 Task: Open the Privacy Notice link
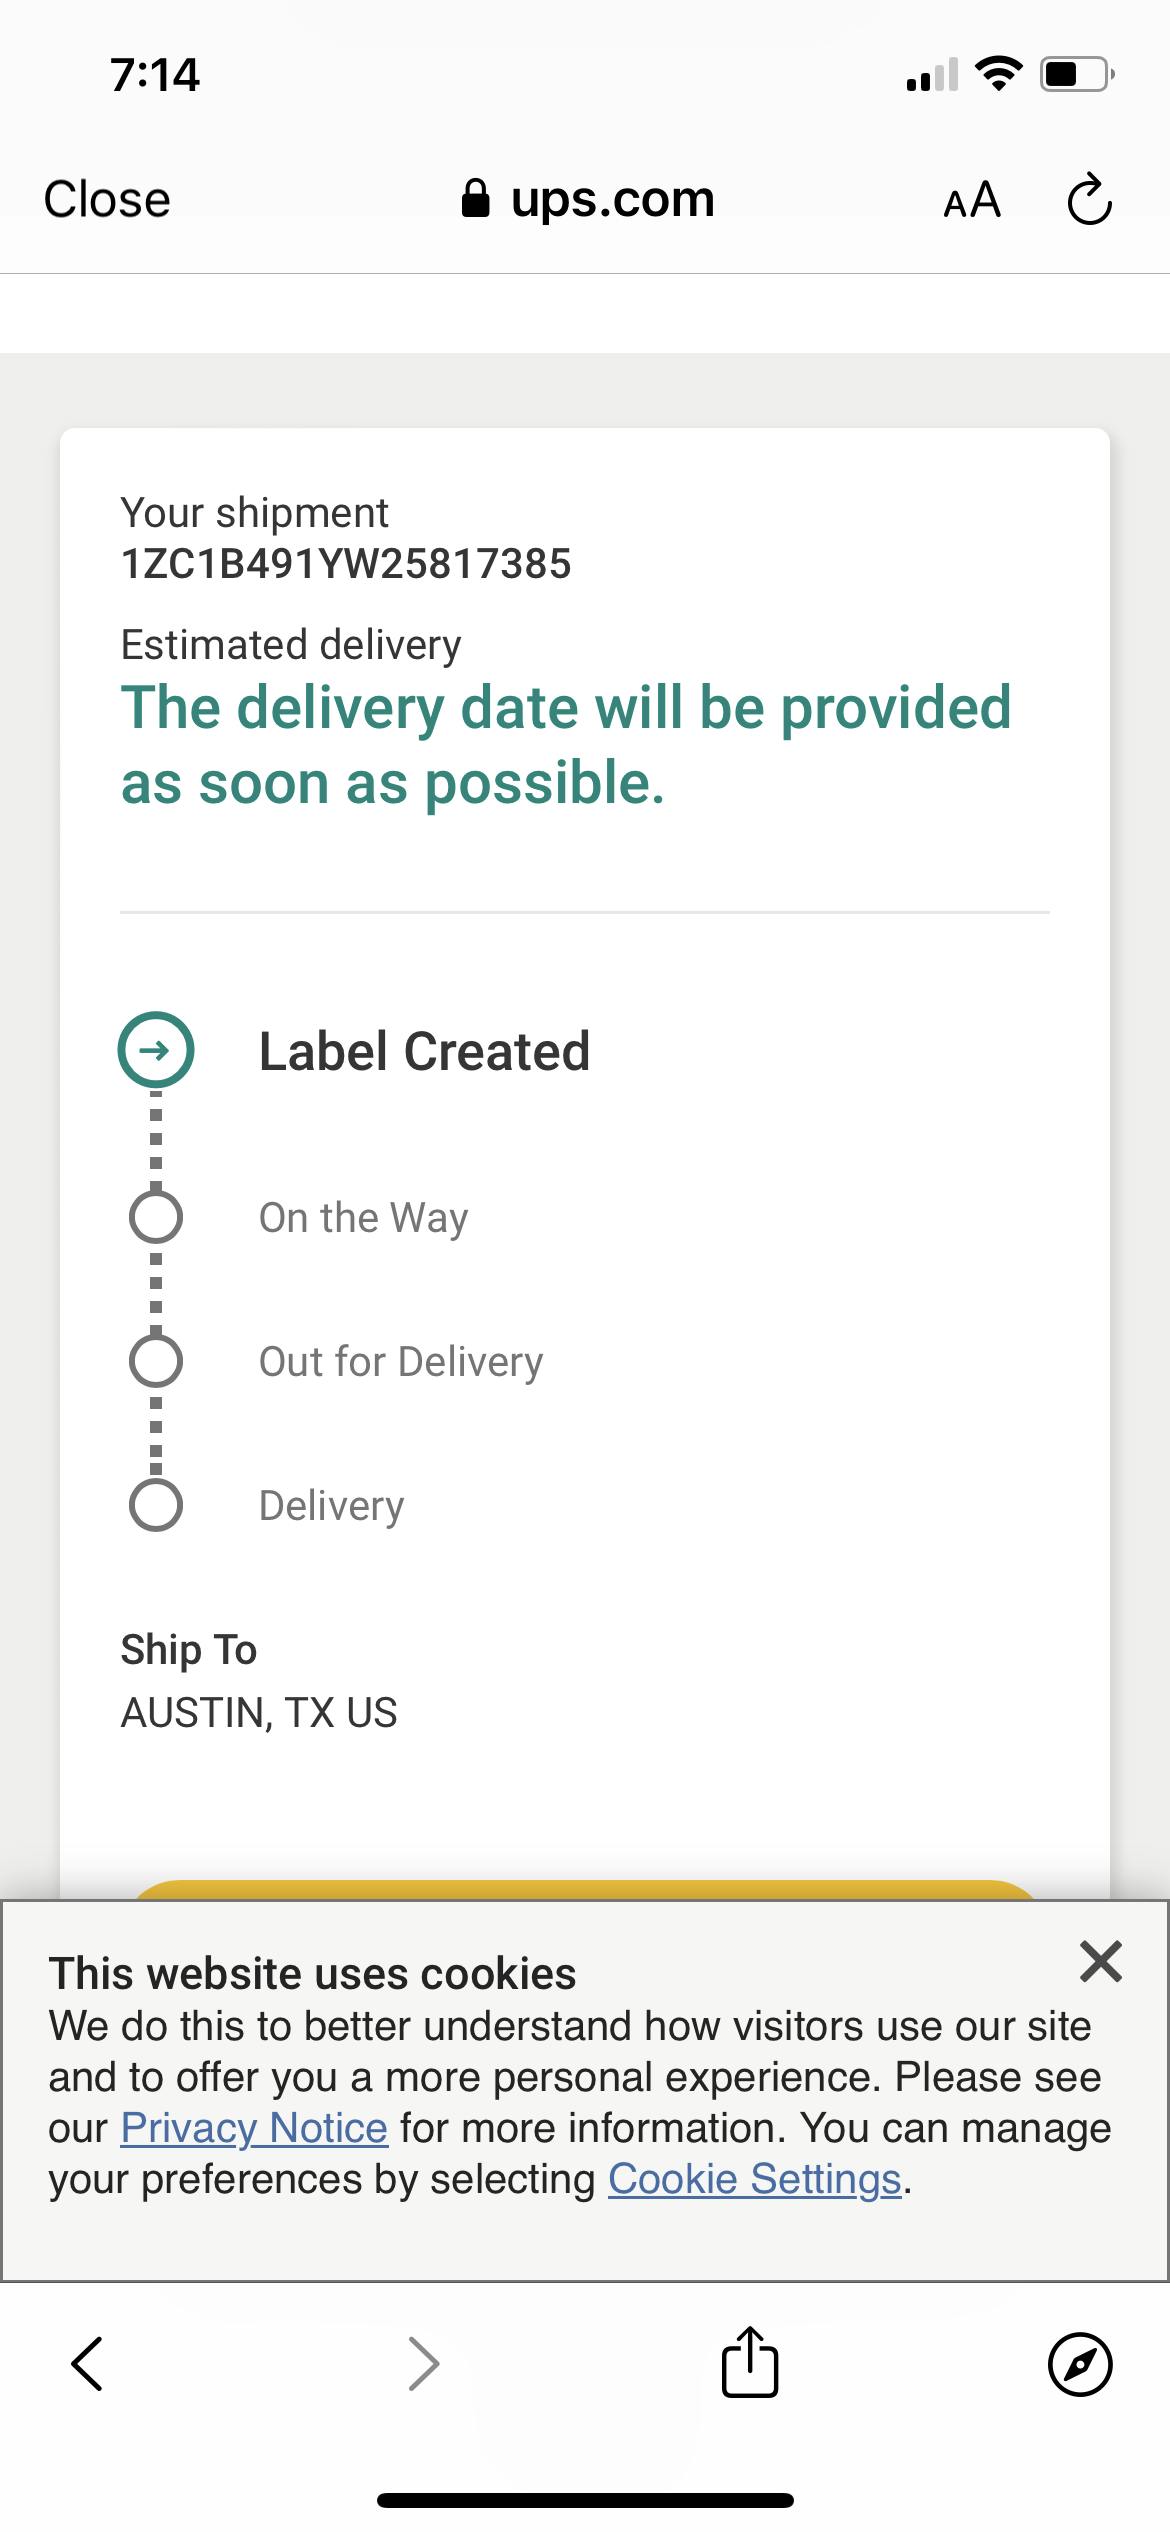254,2128
